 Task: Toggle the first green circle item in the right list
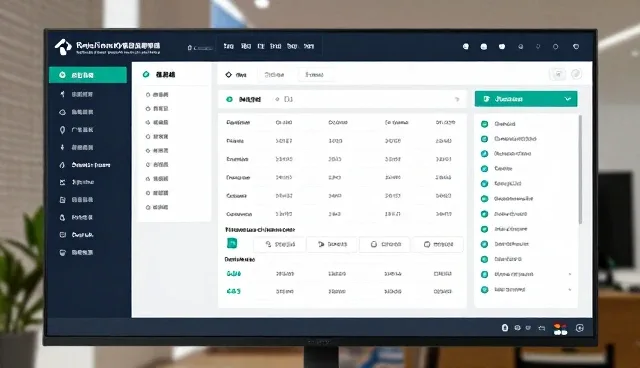pyautogui.click(x=484, y=124)
